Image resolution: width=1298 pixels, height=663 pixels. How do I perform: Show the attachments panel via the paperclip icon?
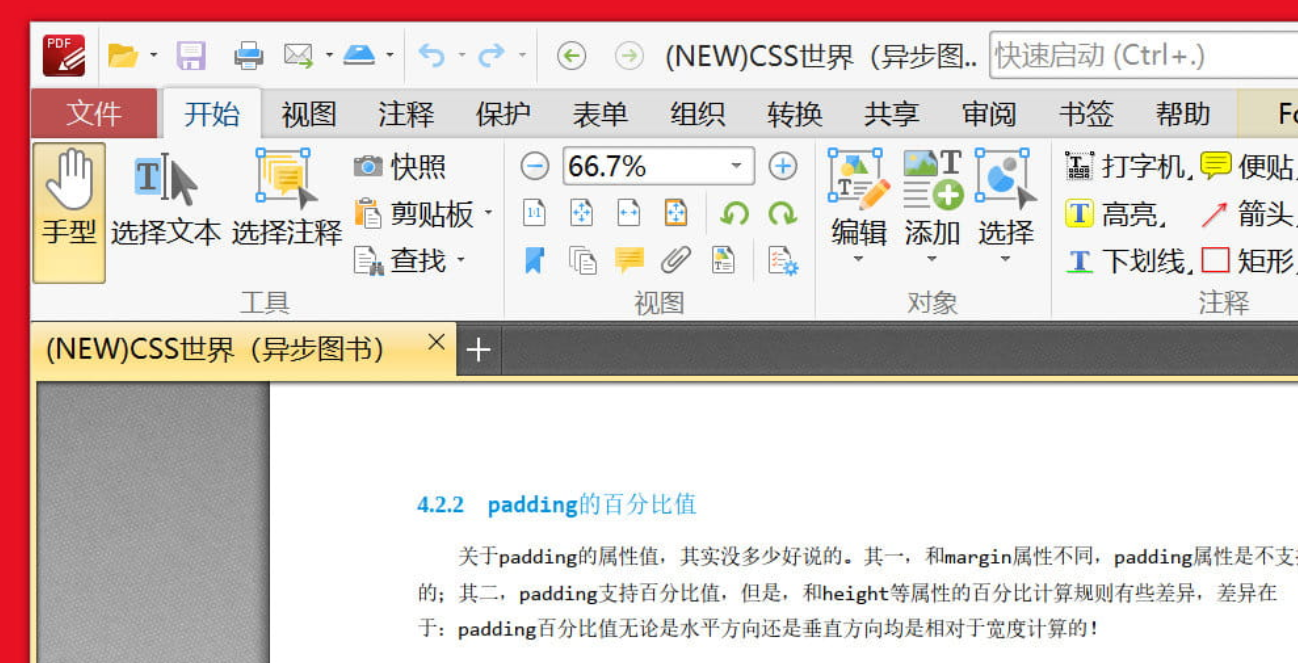coord(676,261)
